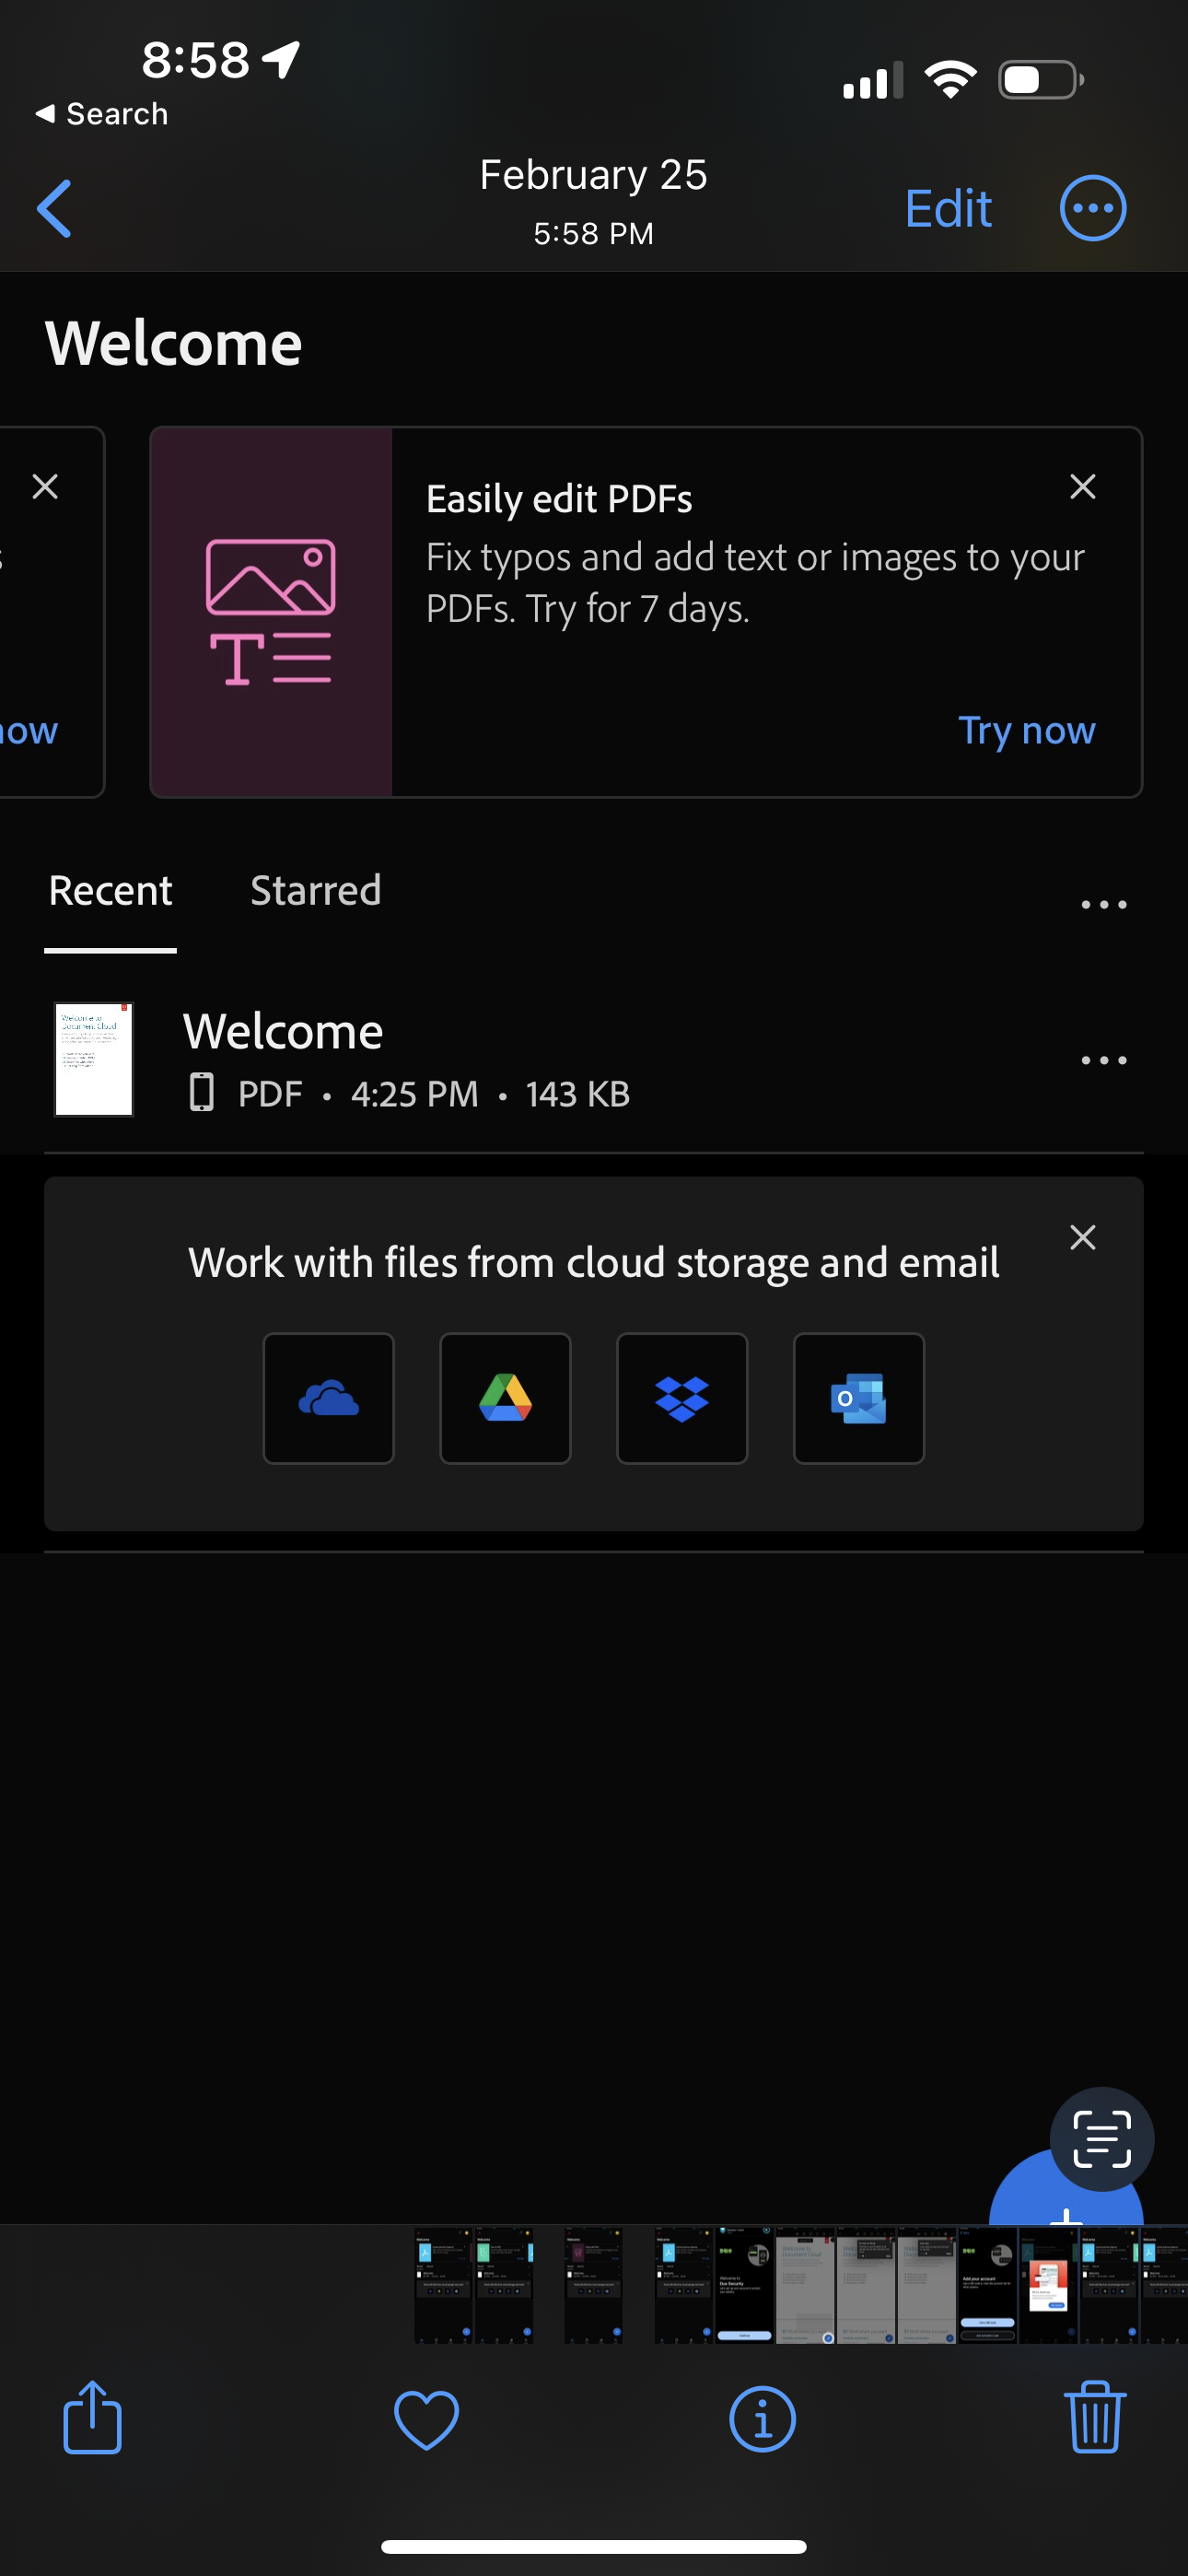The height and width of the screenshot is (2576, 1188).
Task: Tap the red and white thumbnail in the strip
Action: 1048,2285
